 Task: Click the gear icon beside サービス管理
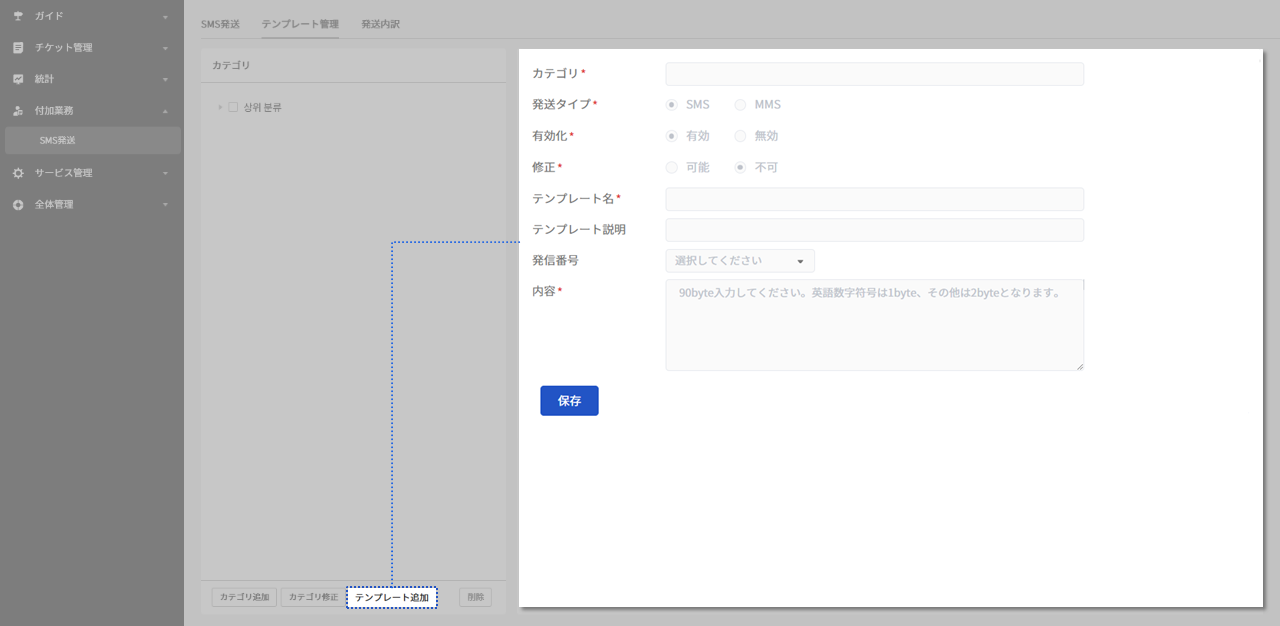point(18,173)
